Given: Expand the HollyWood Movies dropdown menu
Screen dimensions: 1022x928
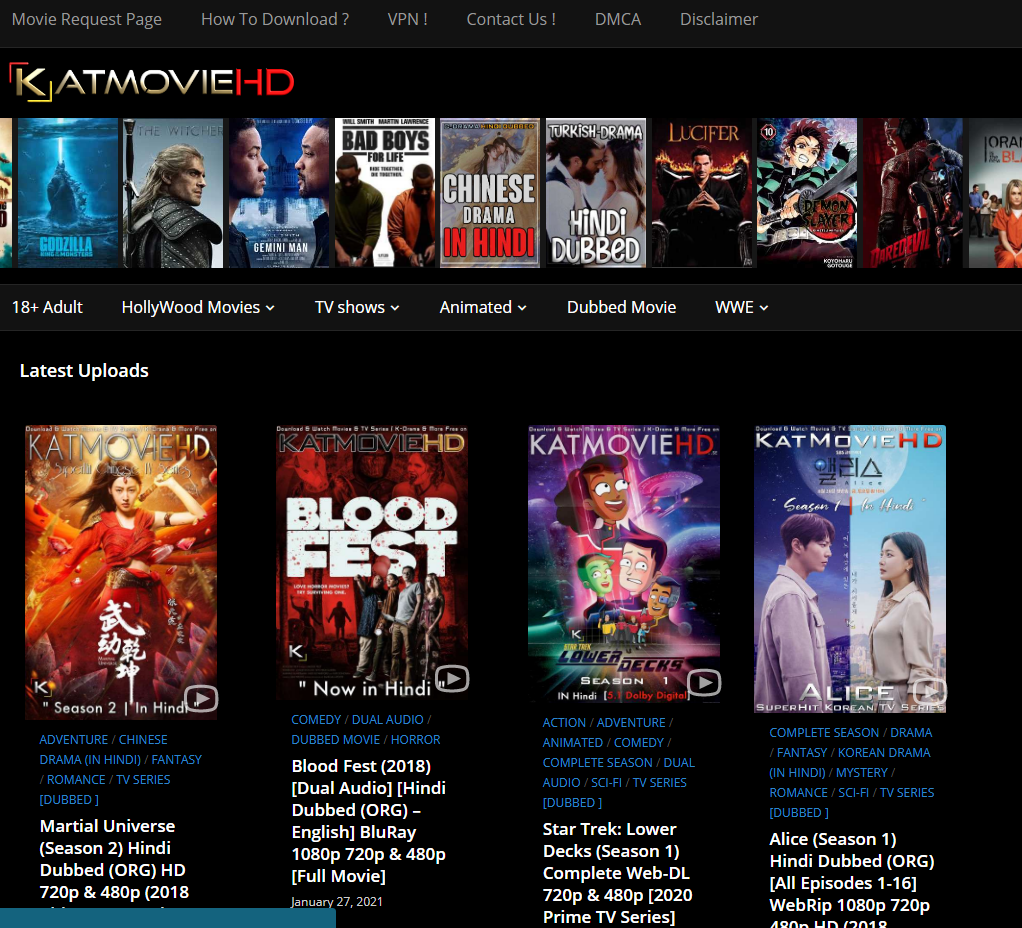Looking at the screenshot, I should pyautogui.click(x=198, y=307).
